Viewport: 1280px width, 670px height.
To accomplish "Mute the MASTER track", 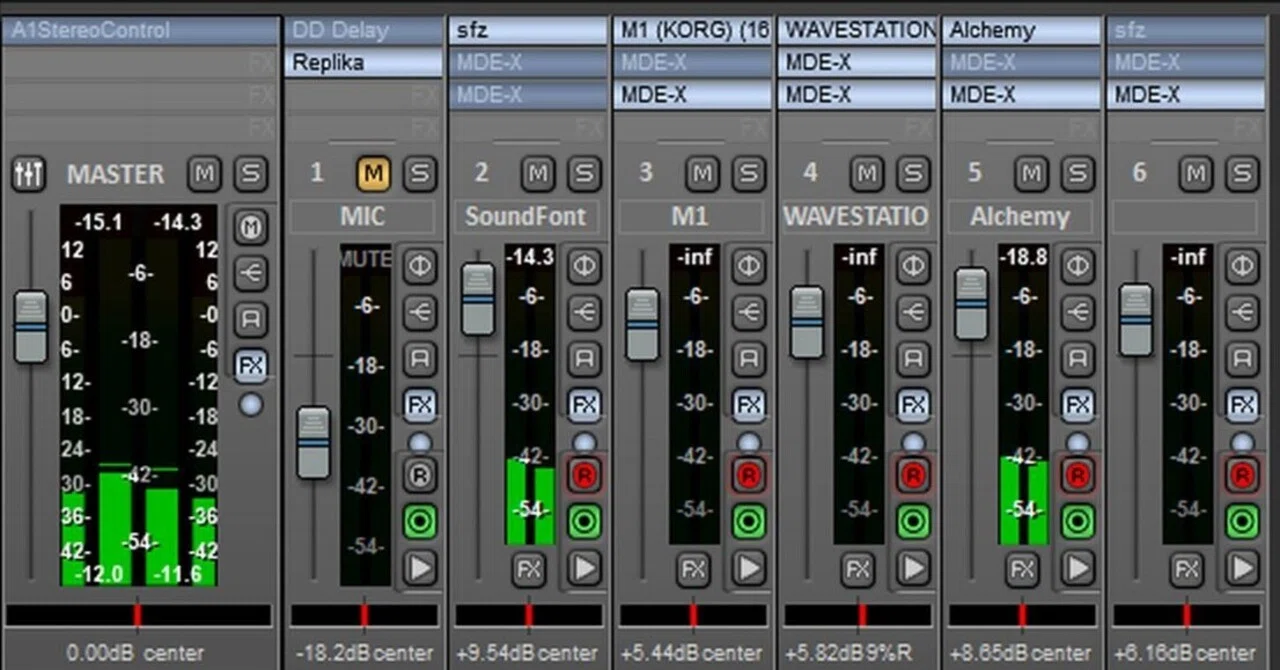I will tap(205, 174).
